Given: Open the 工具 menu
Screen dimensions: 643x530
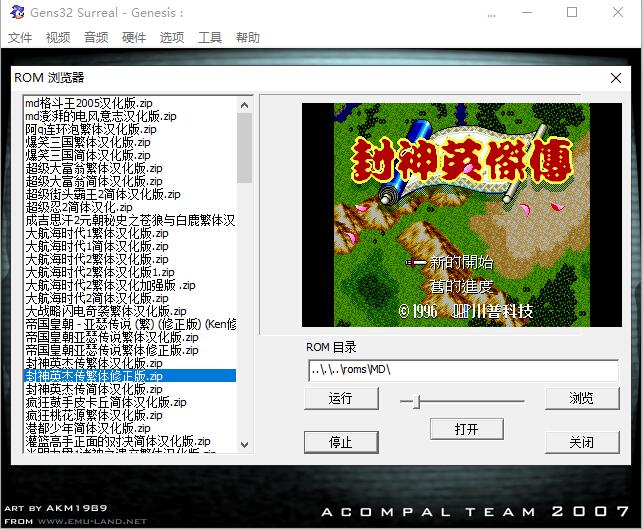Looking at the screenshot, I should [x=210, y=38].
